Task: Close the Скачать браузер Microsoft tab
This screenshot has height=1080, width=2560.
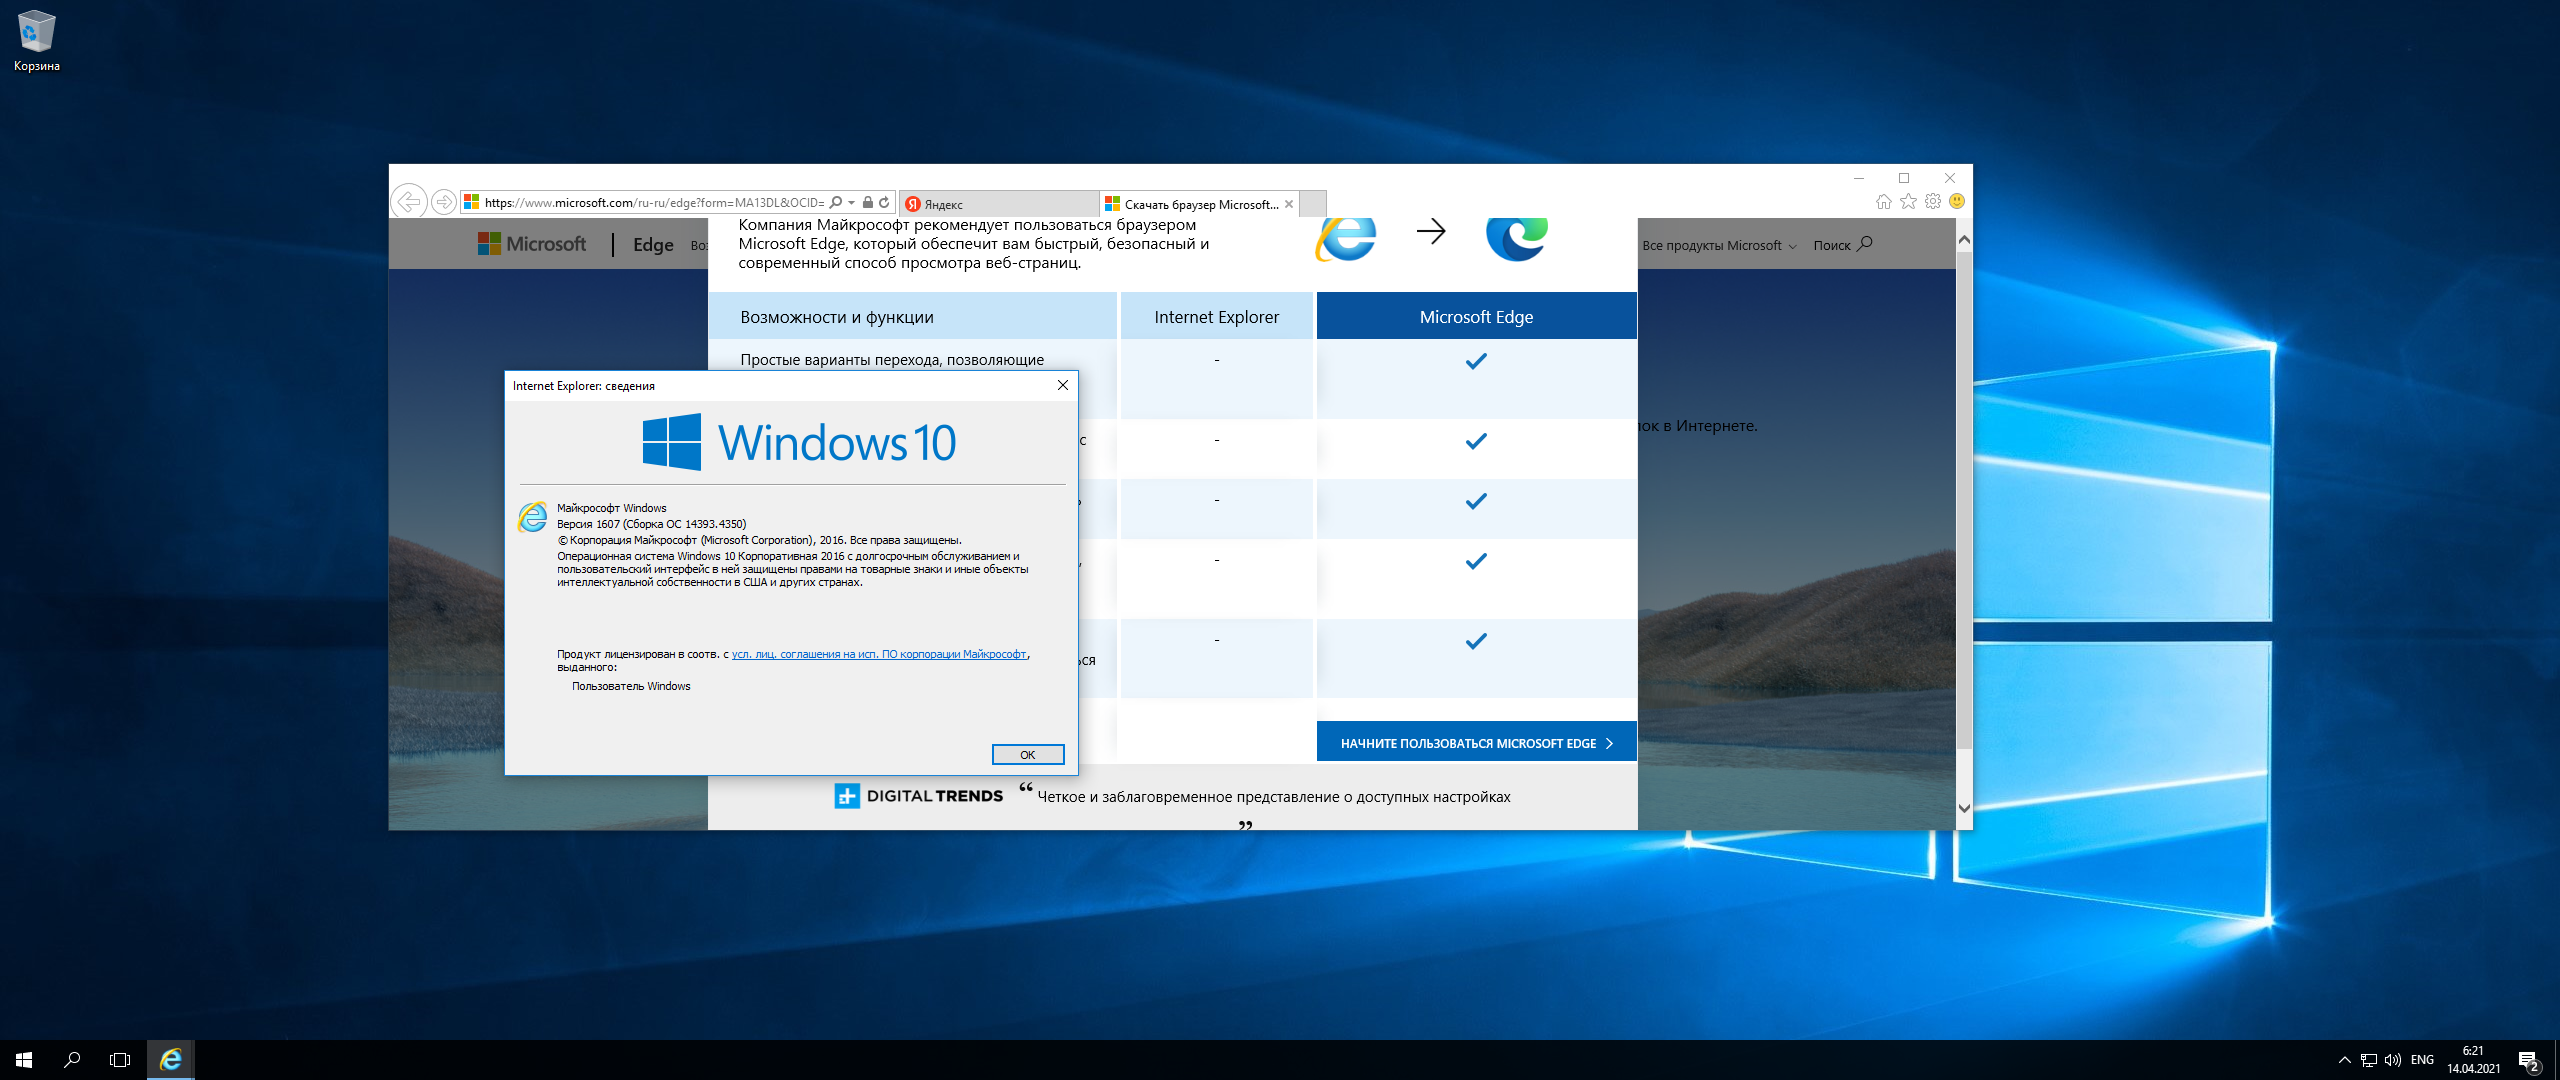Action: 1289,204
